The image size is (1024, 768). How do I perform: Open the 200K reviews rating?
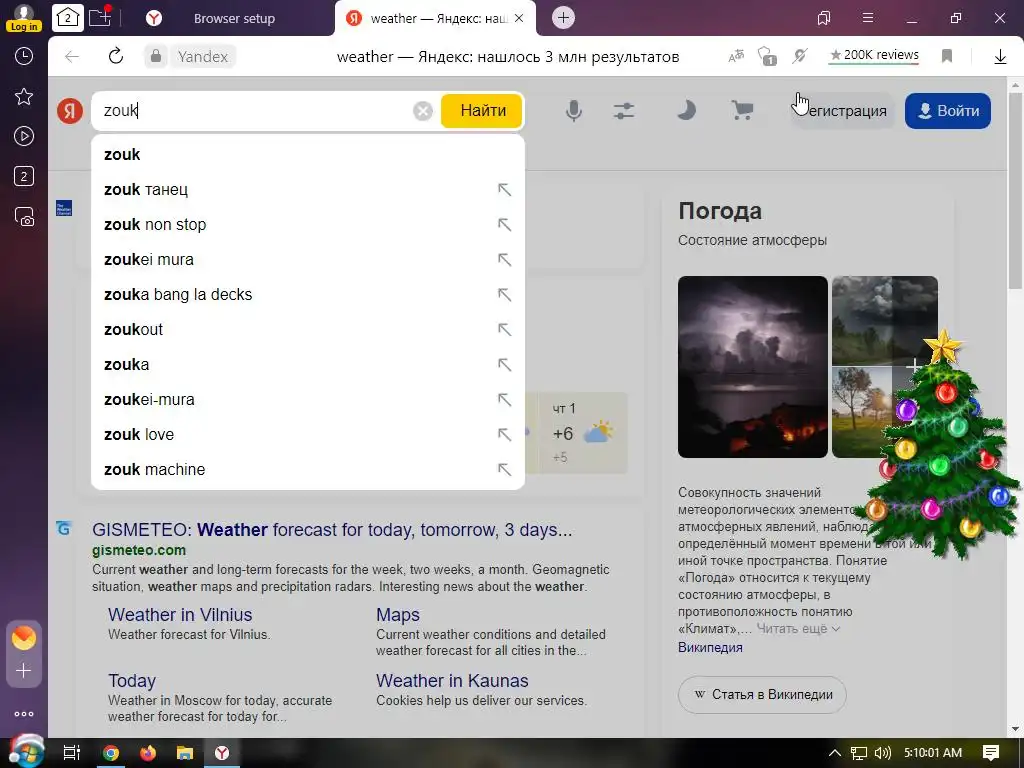[874, 56]
